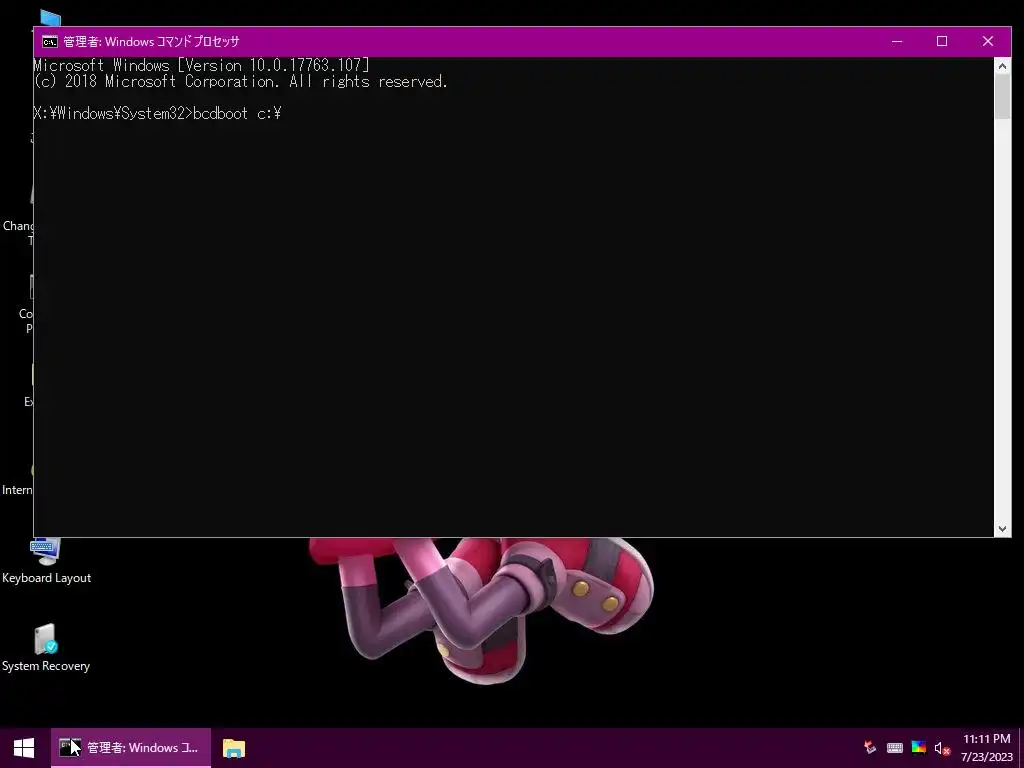Maximize the command prompt window
The width and height of the screenshot is (1024, 768).
942,41
